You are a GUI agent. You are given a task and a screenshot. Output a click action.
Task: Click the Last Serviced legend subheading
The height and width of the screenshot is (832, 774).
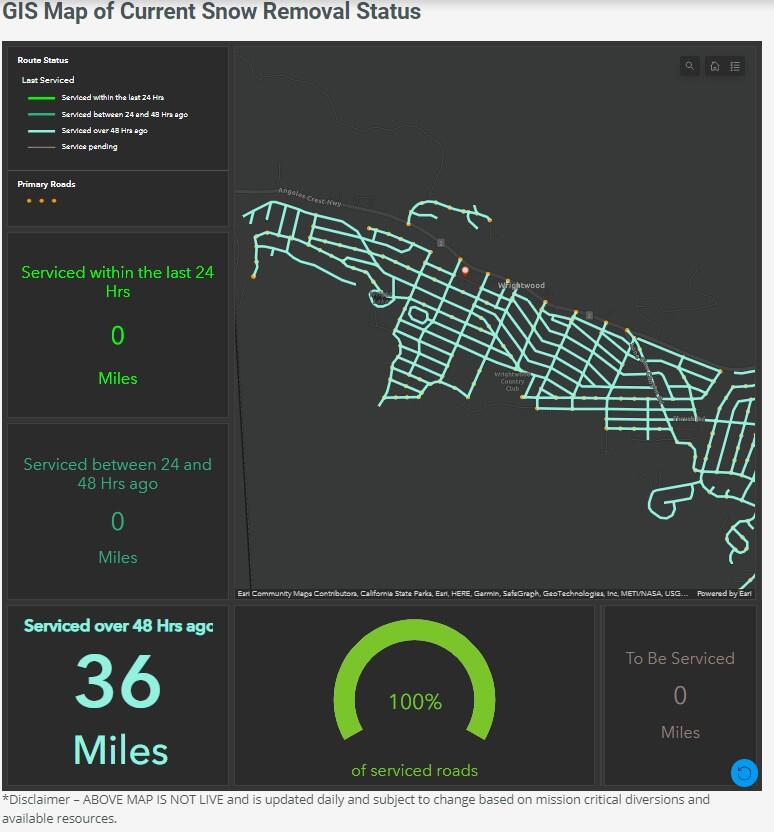(48, 80)
